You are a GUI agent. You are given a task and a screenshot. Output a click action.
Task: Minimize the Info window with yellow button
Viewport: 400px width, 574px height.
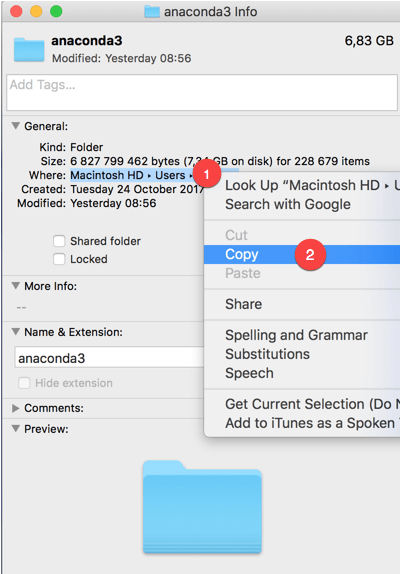click(36, 11)
